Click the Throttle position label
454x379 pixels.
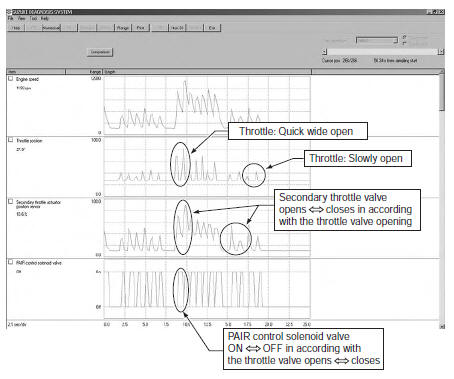29,141
